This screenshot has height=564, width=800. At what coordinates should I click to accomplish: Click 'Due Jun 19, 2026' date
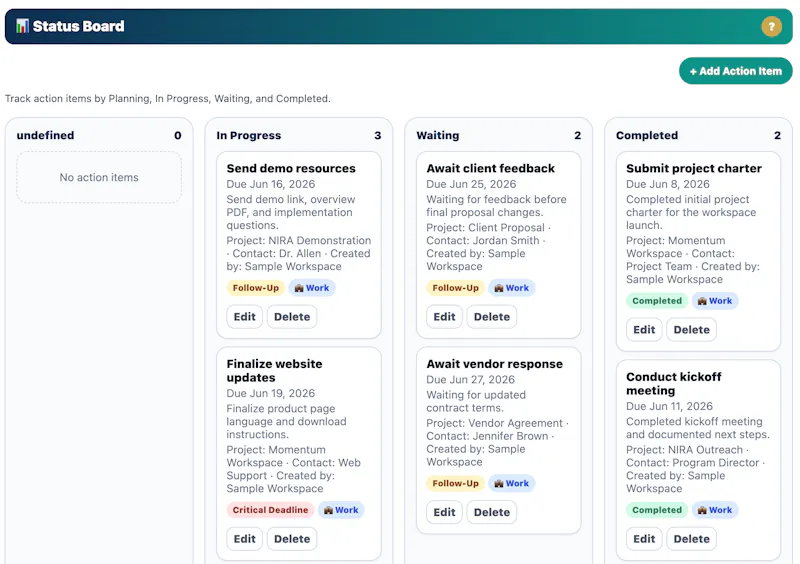click(271, 394)
